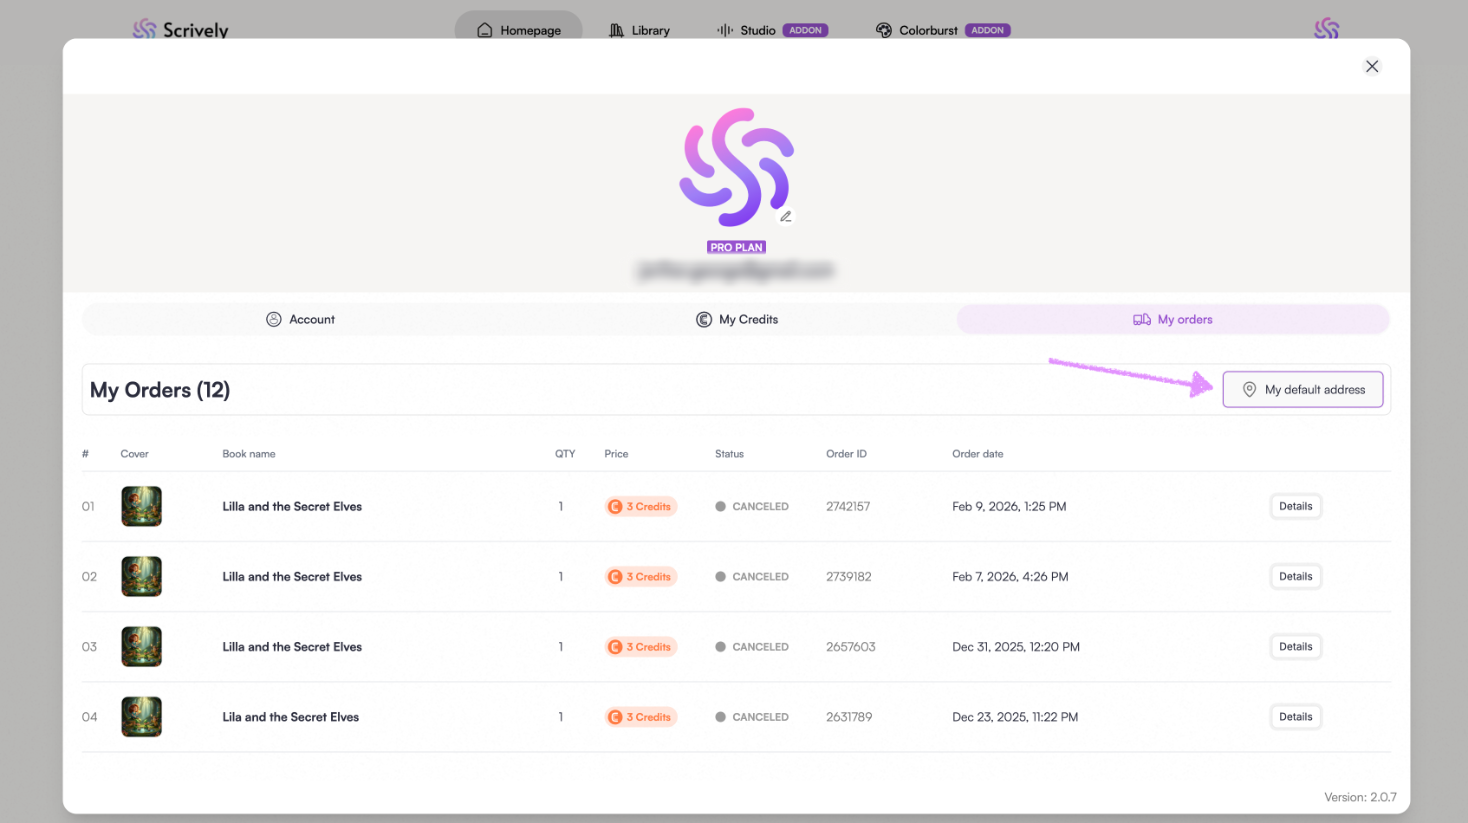Go to Homepage in the top navigation
The image size is (1468, 823).
point(518,30)
